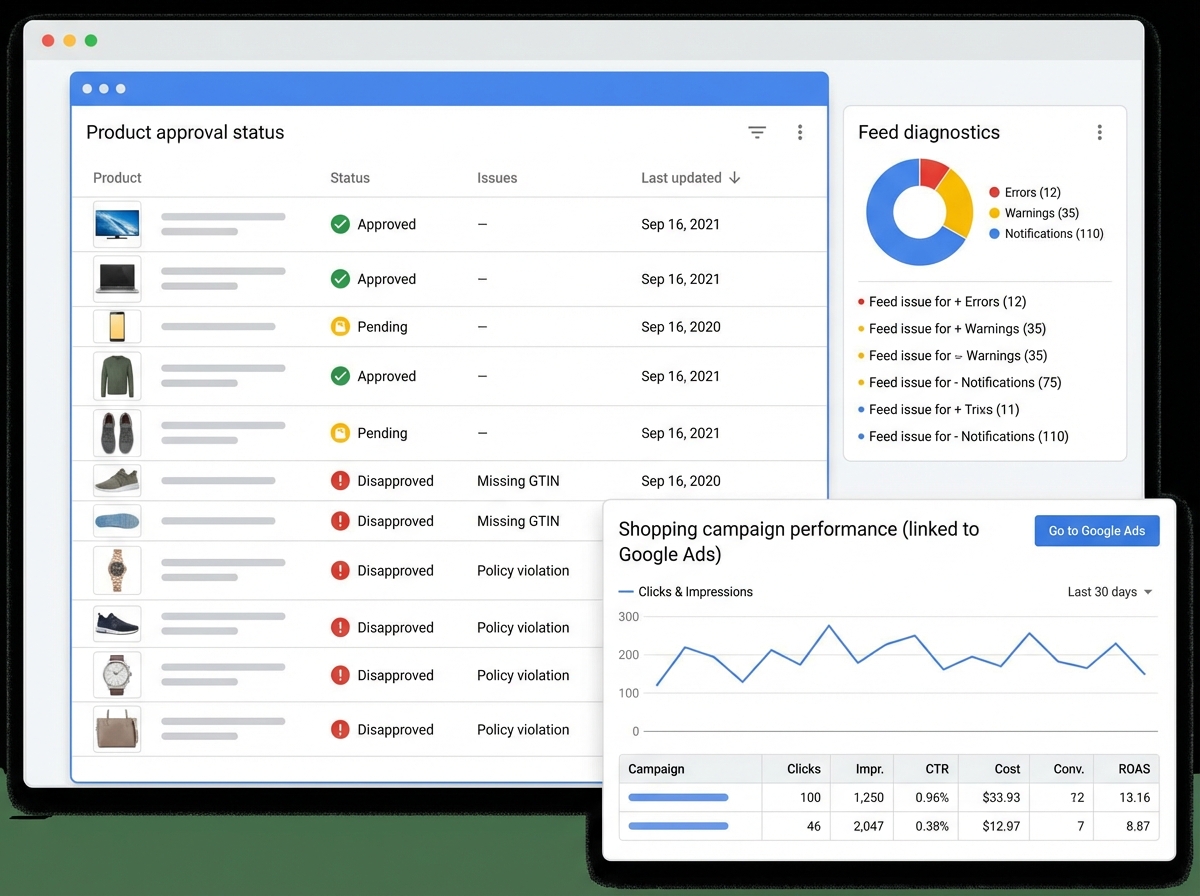Click the Campaign column header

pos(656,769)
